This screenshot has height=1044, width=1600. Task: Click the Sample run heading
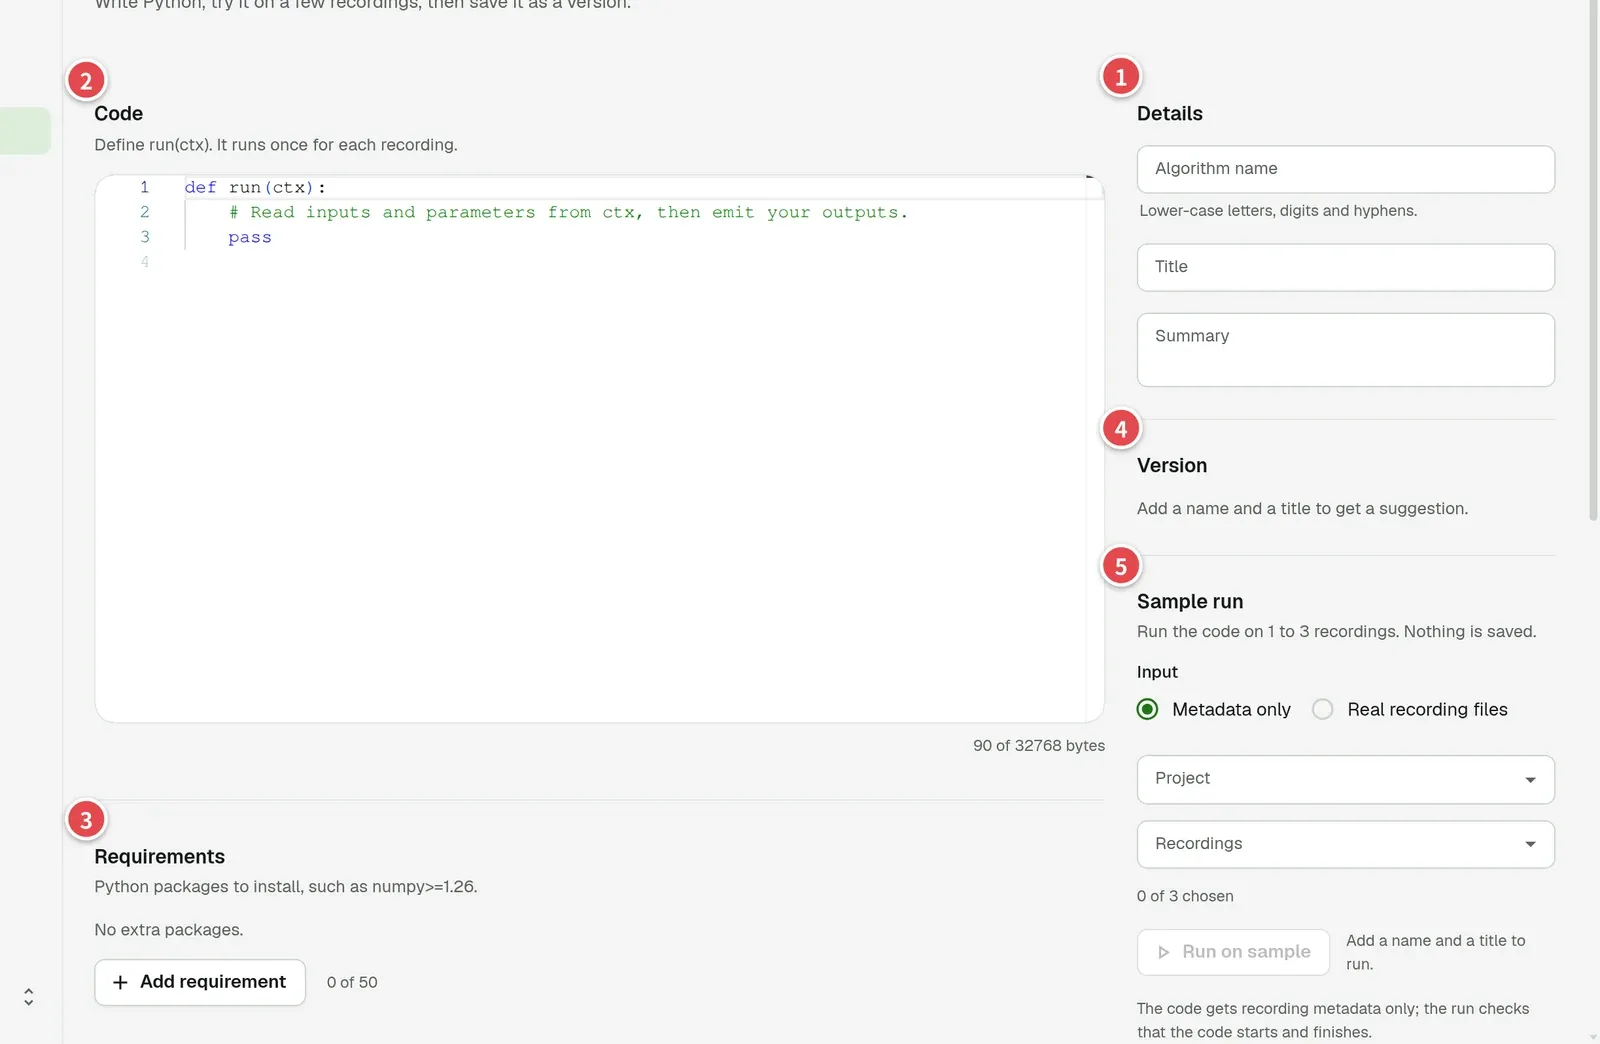tap(1190, 601)
